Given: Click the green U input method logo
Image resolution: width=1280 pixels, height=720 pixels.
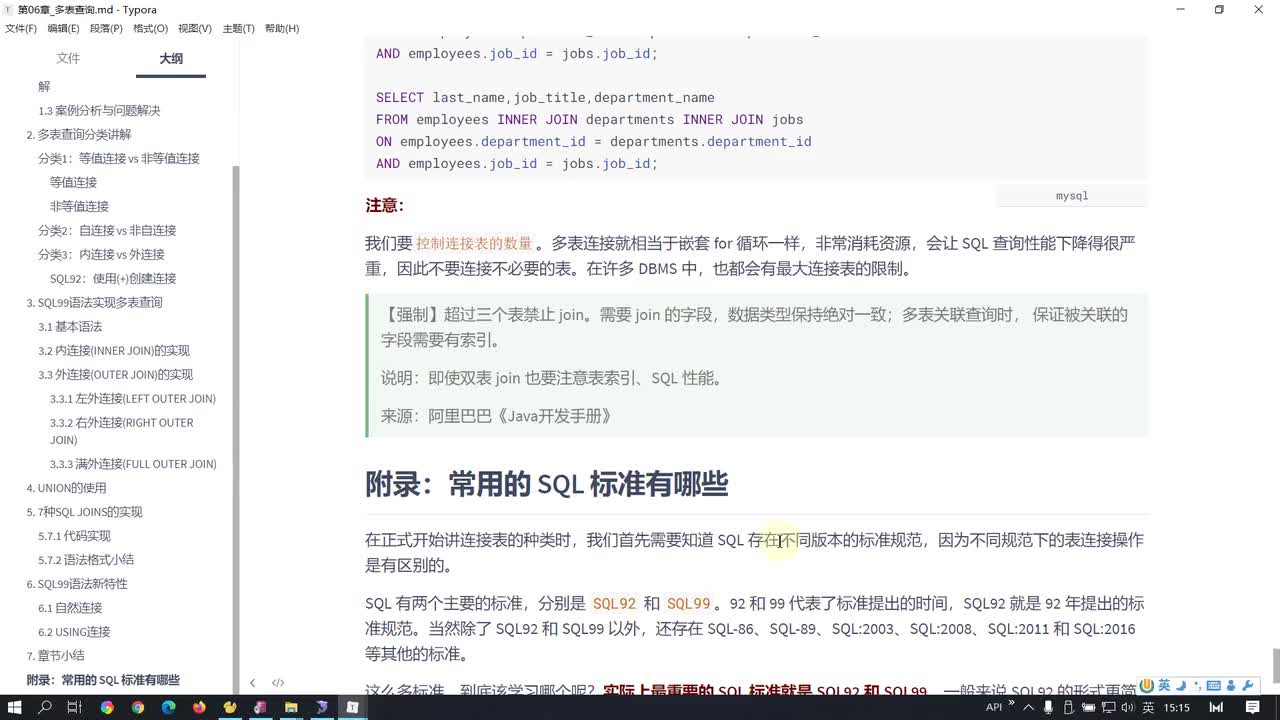Looking at the screenshot, I should tap(1148, 685).
